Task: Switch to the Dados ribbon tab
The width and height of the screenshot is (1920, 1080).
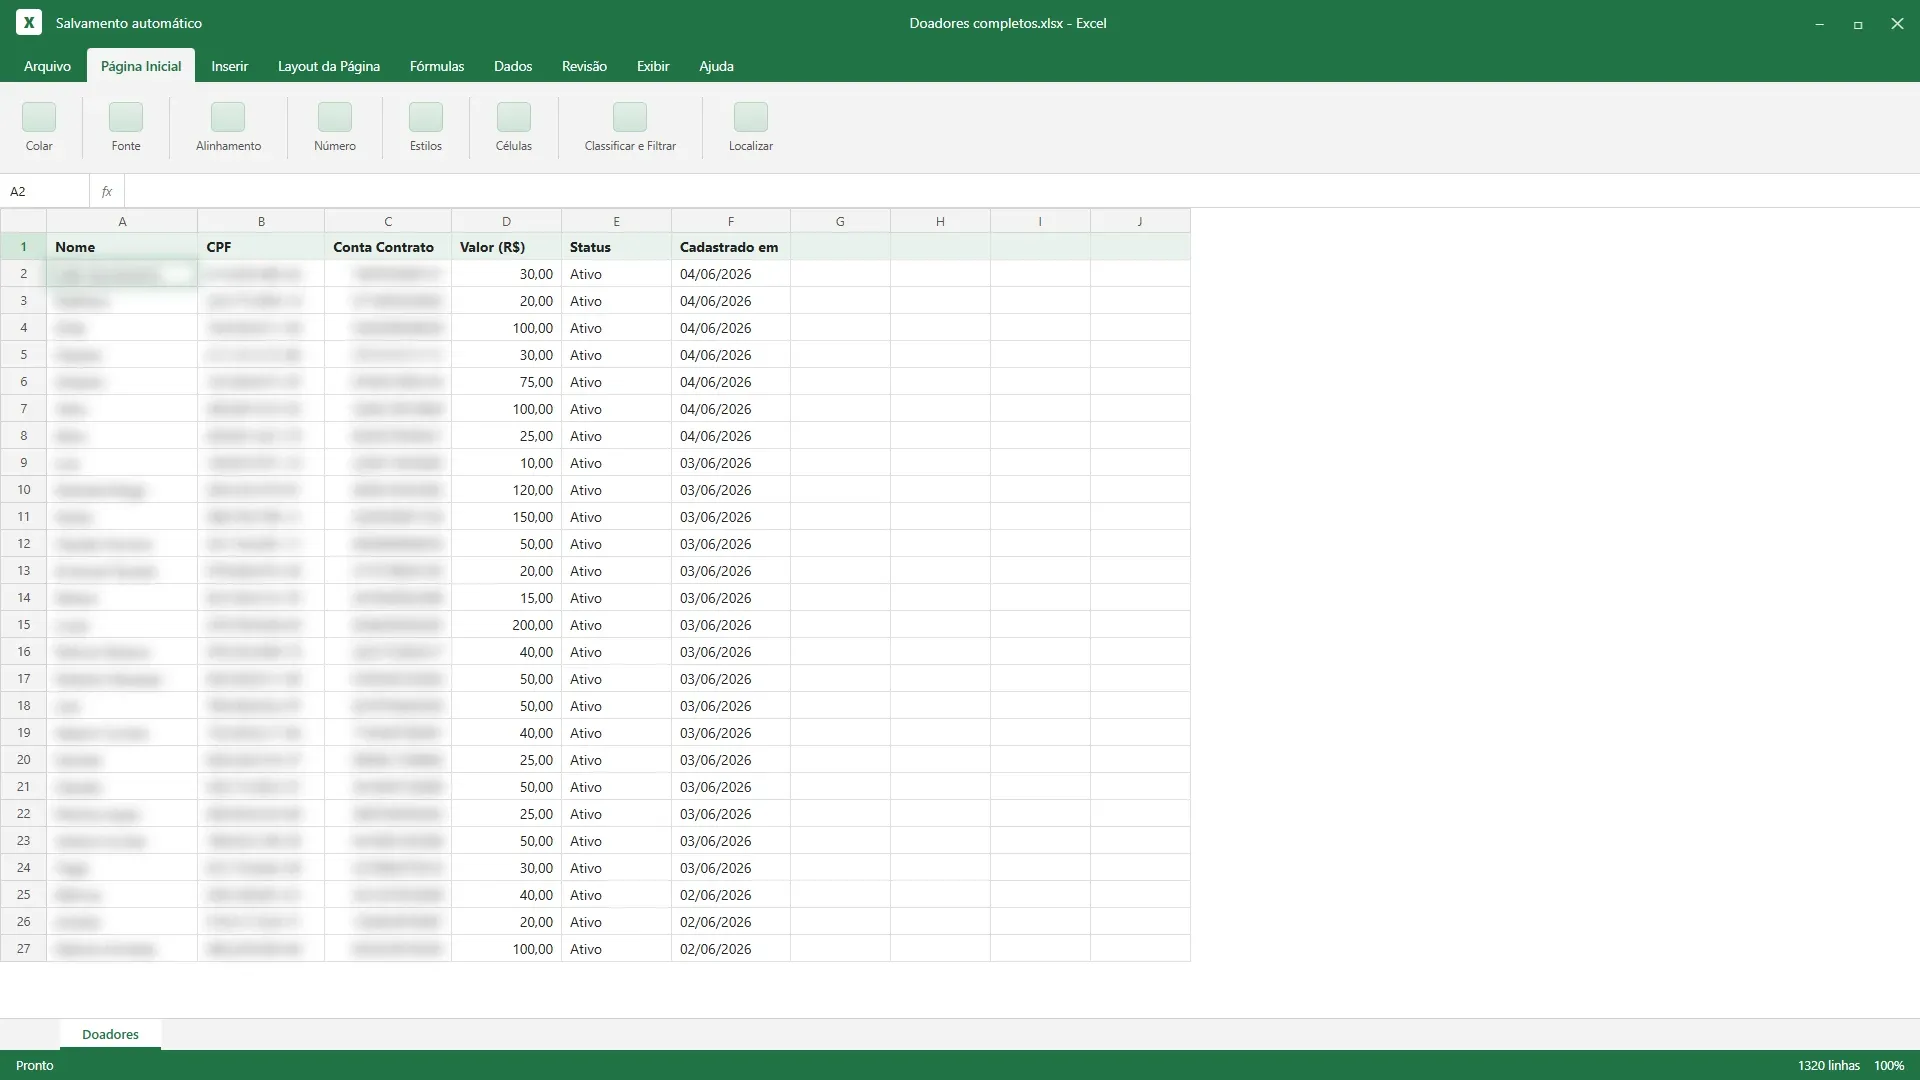Action: pyautogui.click(x=513, y=66)
